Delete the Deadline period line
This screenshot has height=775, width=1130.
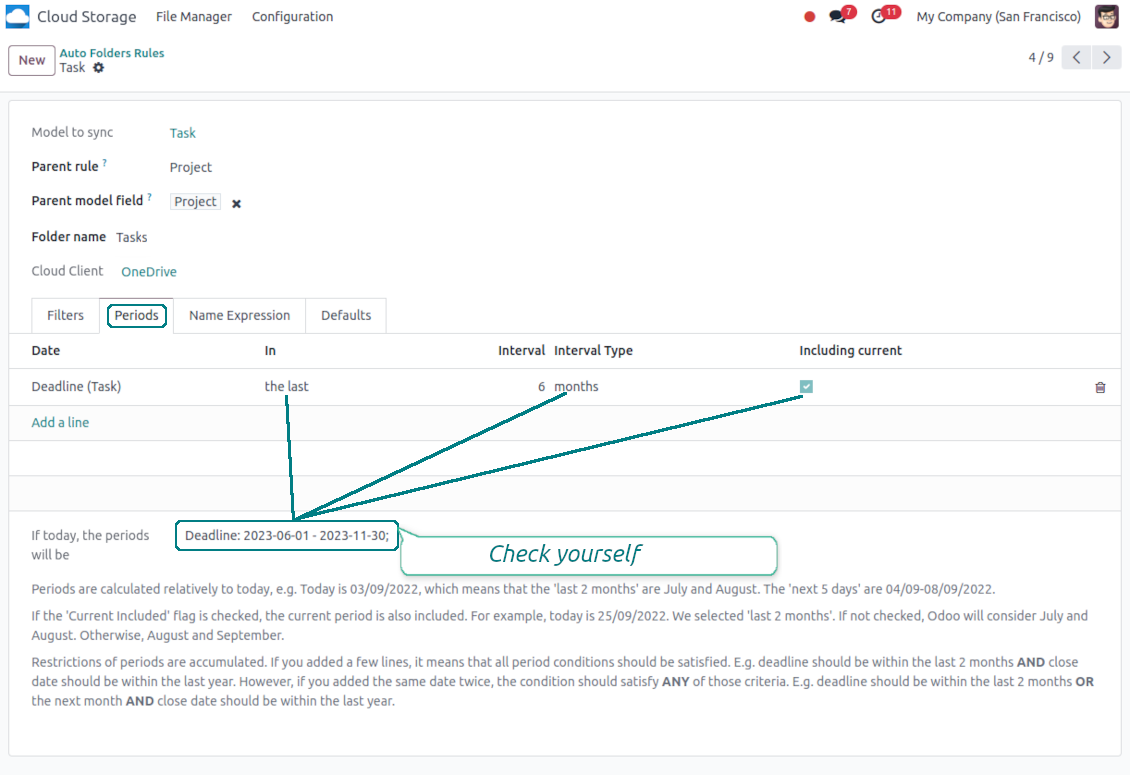[1100, 387]
